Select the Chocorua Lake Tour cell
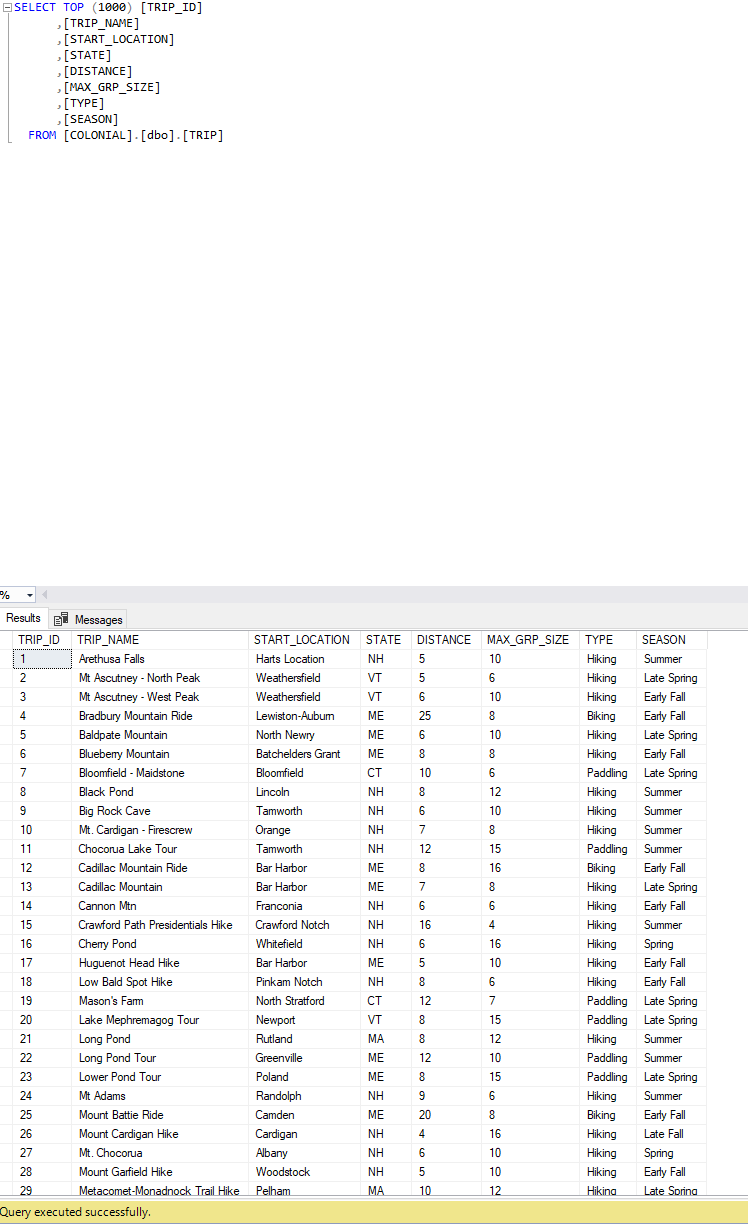 pyautogui.click(x=161, y=849)
